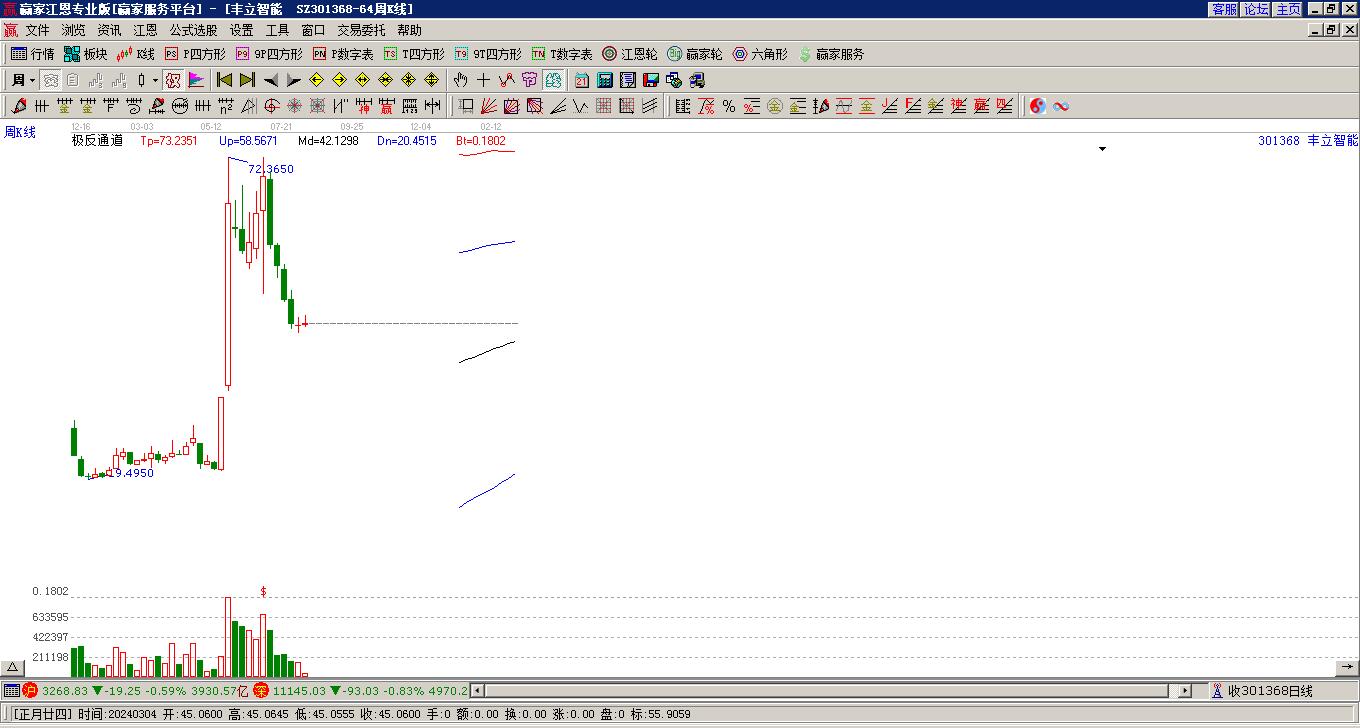
Task: Toggle the pressed icon right of period selector
Action: pyautogui.click(x=50, y=80)
